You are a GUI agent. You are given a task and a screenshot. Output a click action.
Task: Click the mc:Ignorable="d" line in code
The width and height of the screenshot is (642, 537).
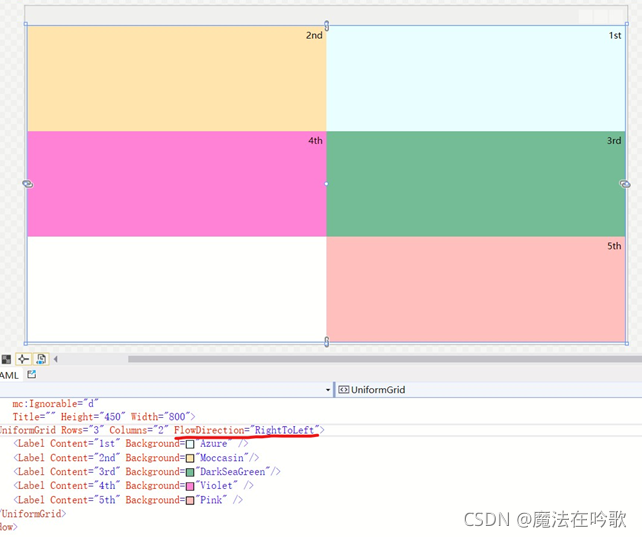pos(55,404)
